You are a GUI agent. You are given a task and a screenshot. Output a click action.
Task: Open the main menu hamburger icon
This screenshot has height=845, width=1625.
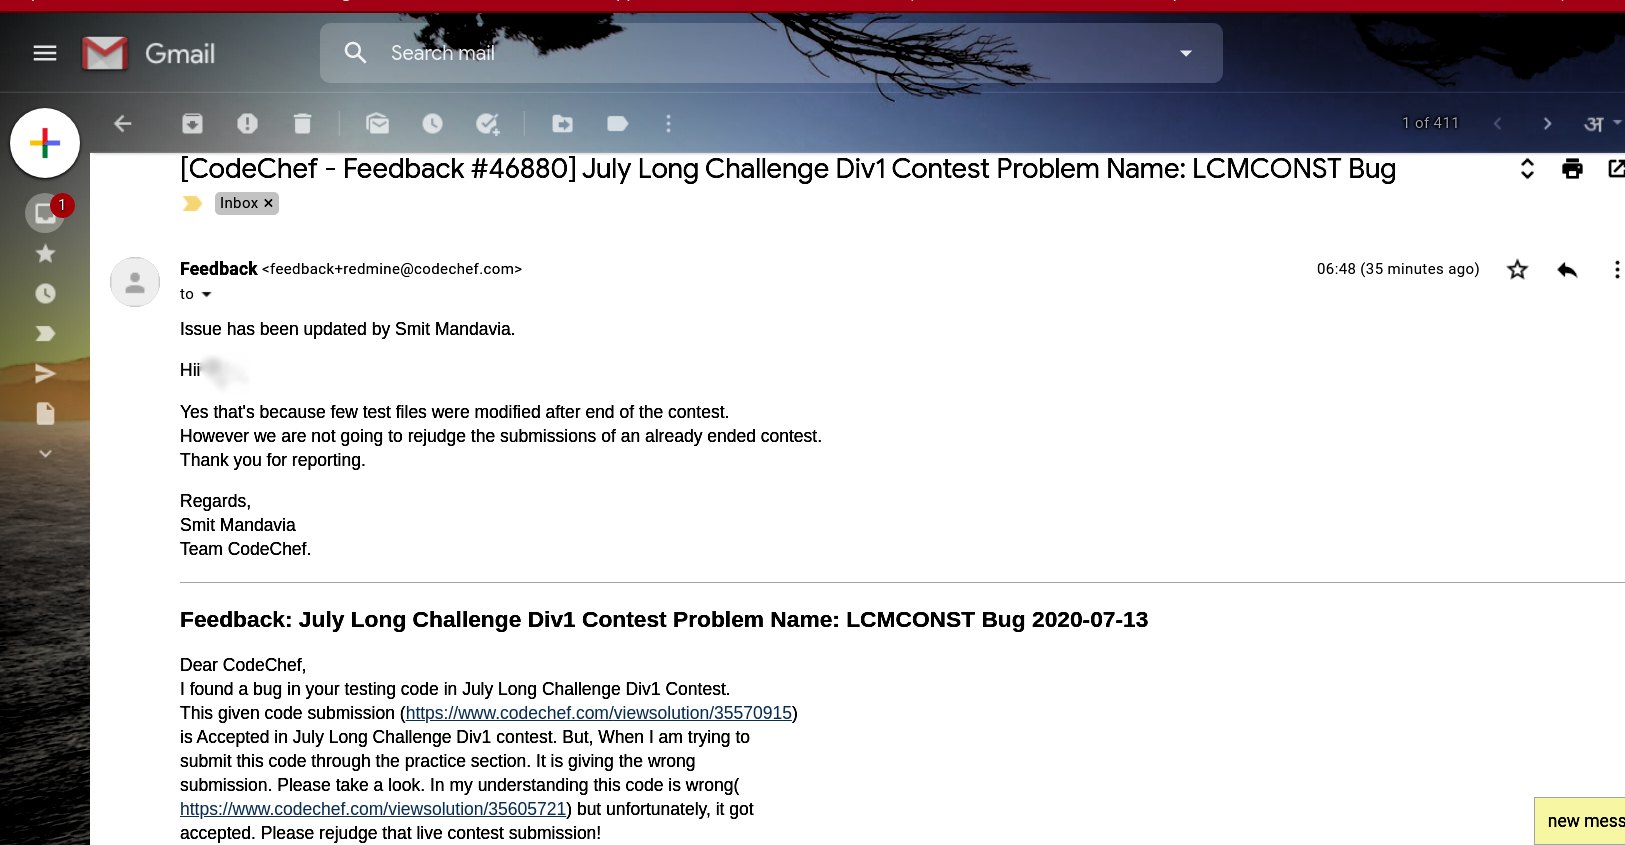45,53
